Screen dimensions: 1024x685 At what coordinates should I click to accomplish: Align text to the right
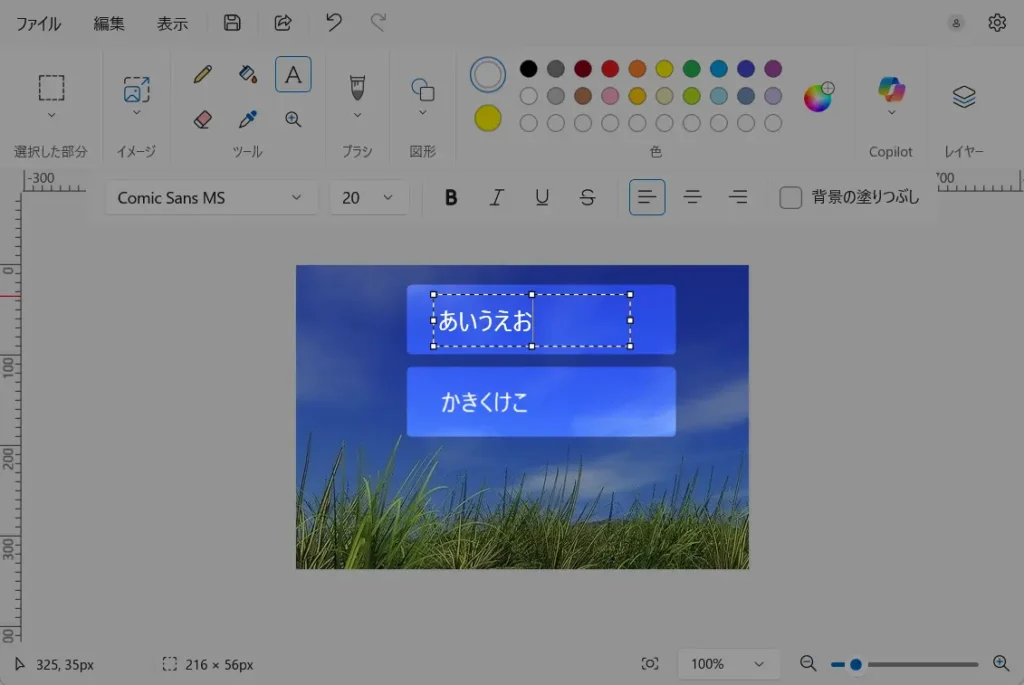point(738,197)
